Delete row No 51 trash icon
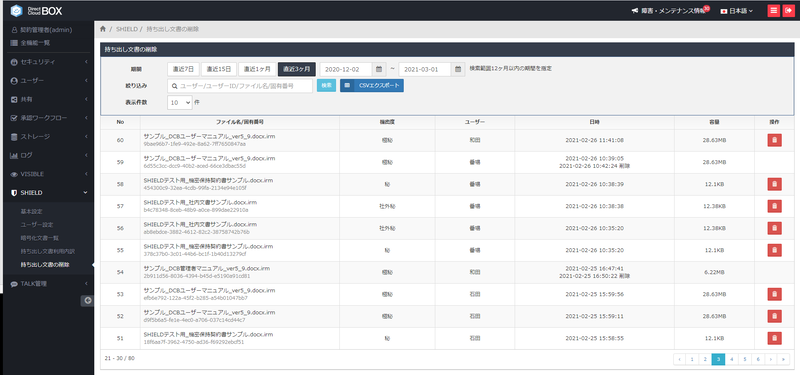The width and height of the screenshot is (800, 375). pyautogui.click(x=774, y=338)
